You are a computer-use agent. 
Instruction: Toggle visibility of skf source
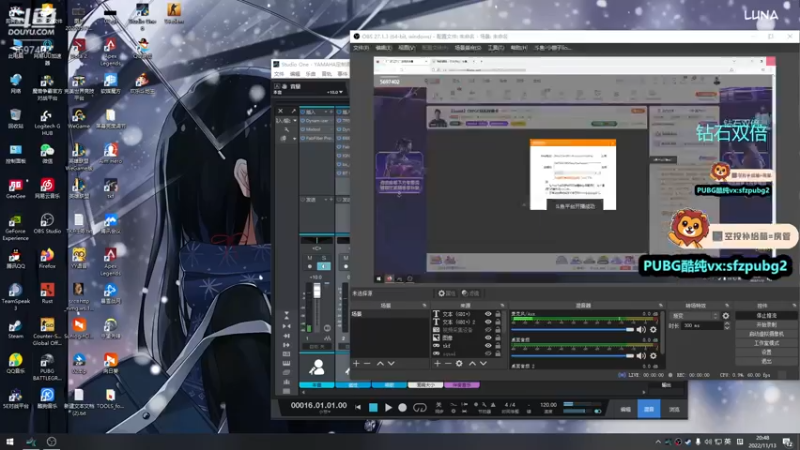pyautogui.click(x=488, y=345)
